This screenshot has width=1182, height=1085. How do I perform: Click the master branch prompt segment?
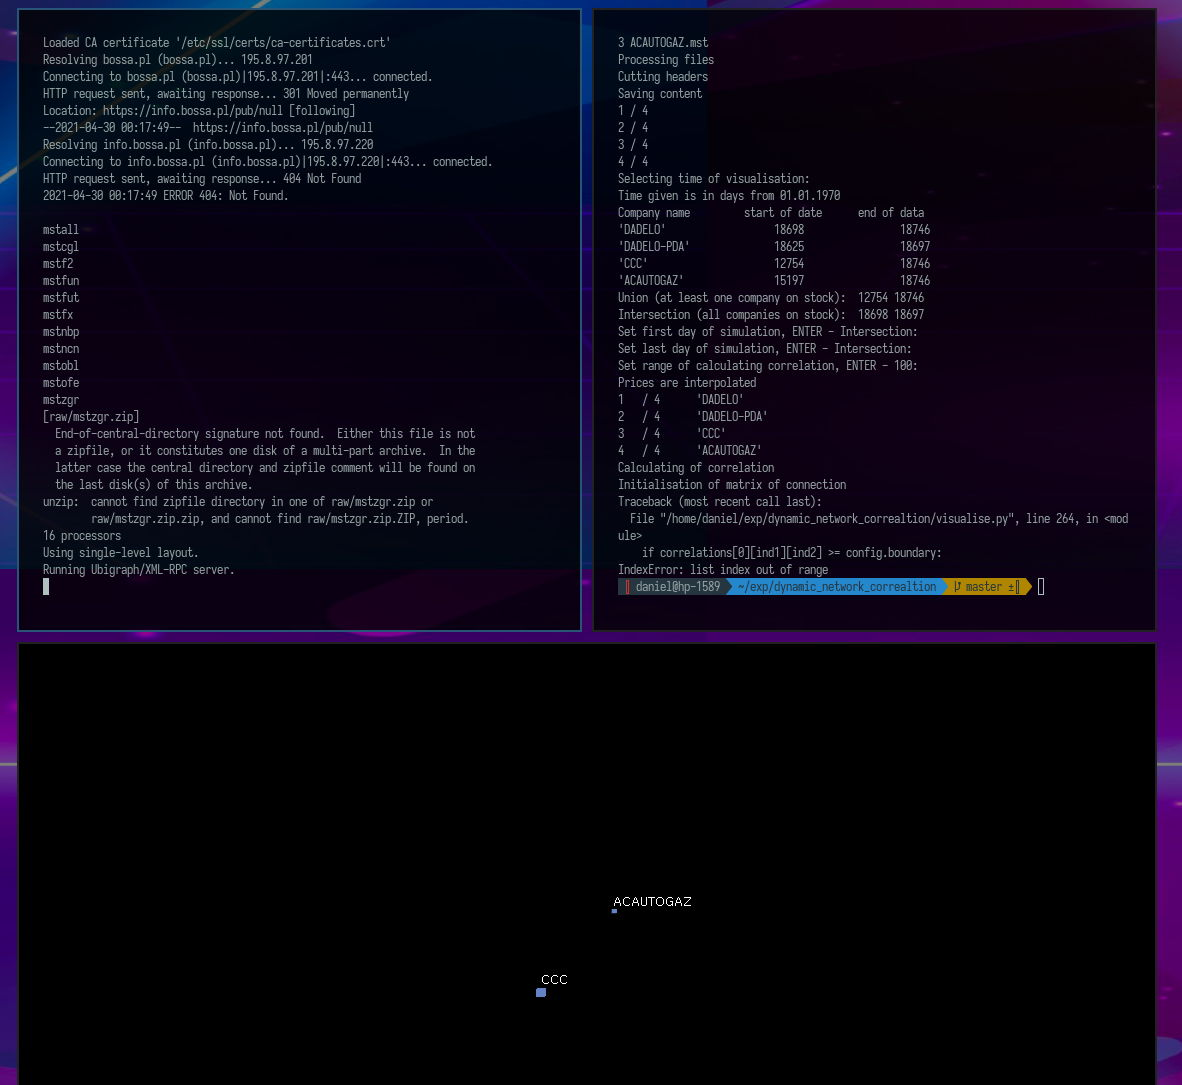pyautogui.click(x=983, y=587)
